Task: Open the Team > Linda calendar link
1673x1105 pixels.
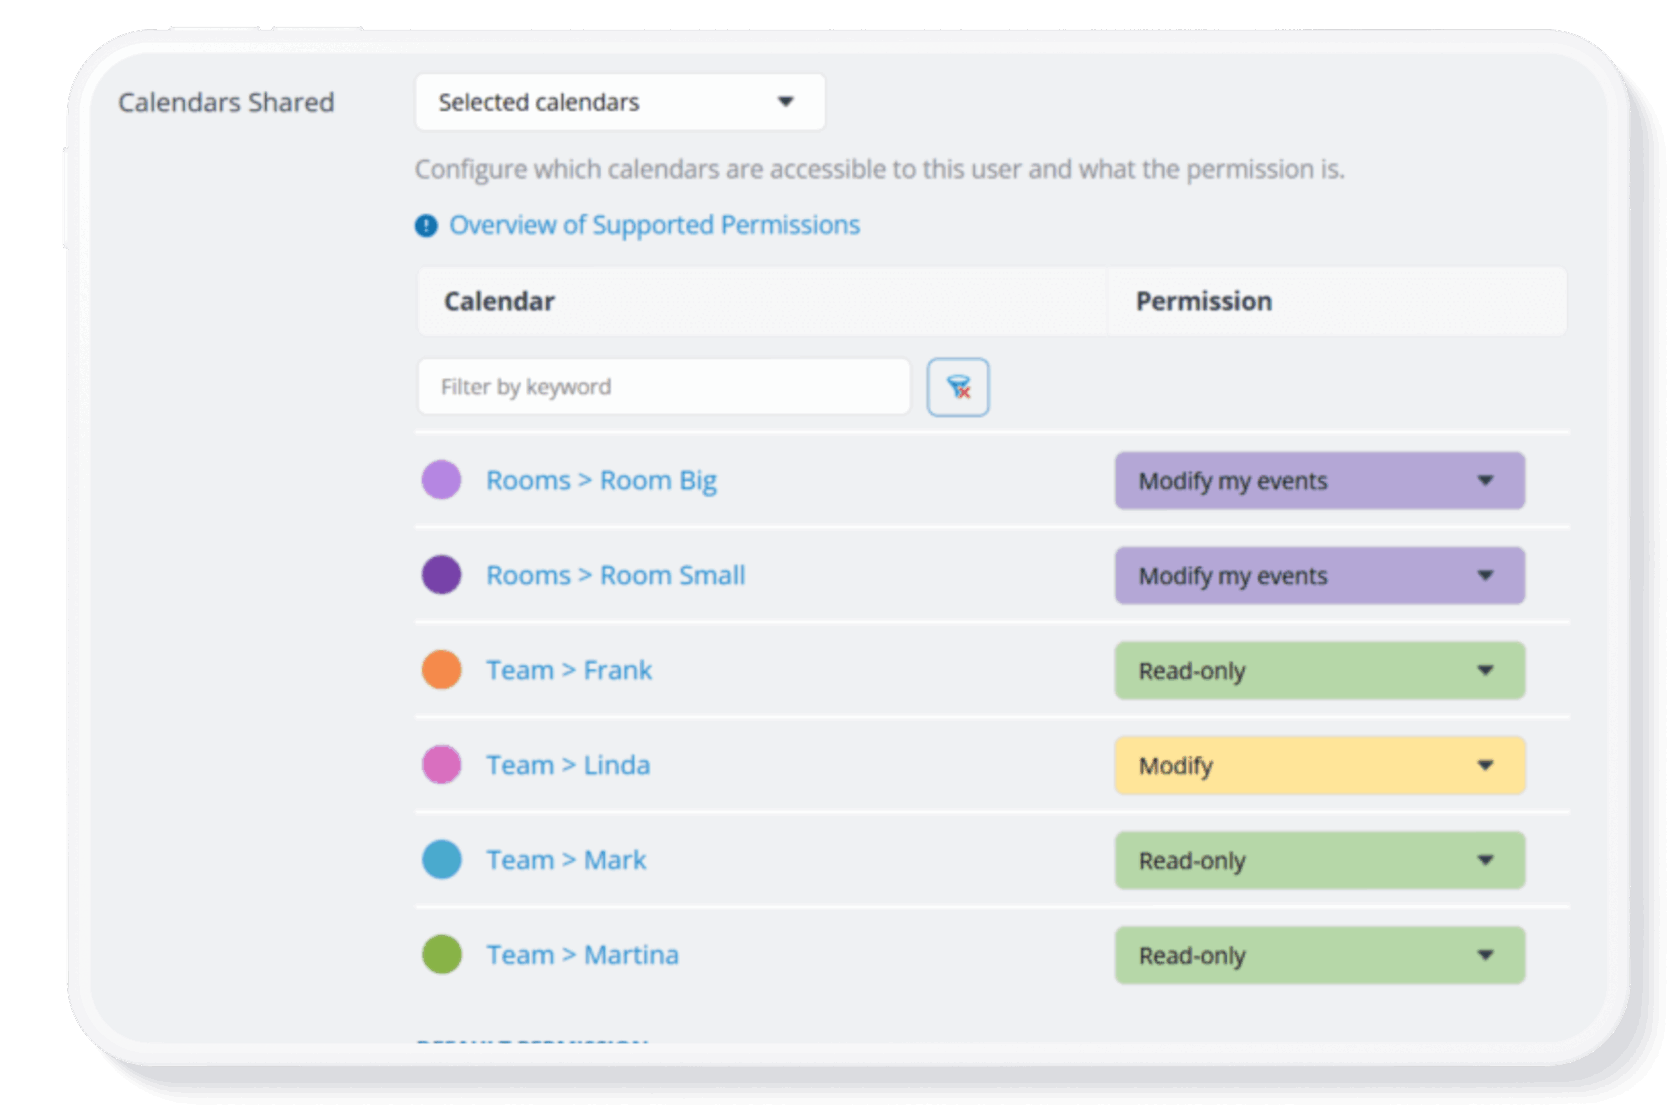Action: (x=567, y=765)
